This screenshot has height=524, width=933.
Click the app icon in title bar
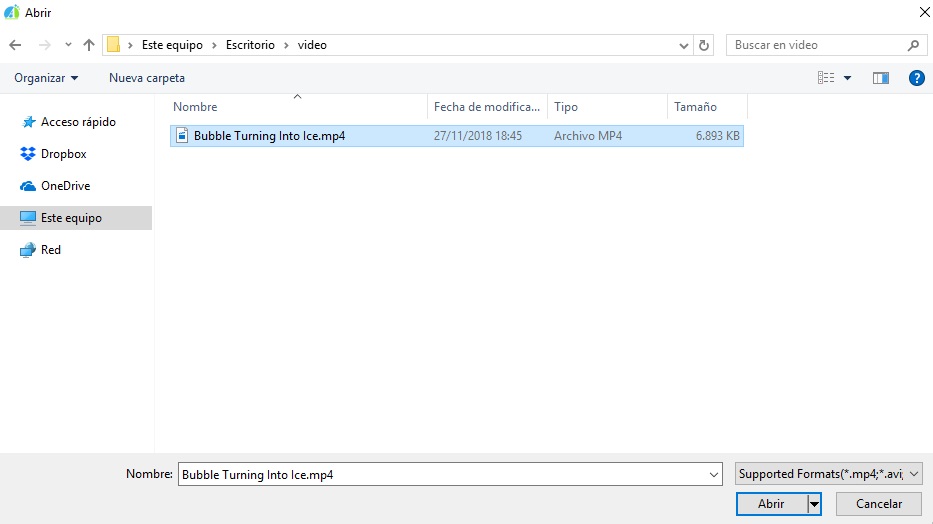click(11, 12)
